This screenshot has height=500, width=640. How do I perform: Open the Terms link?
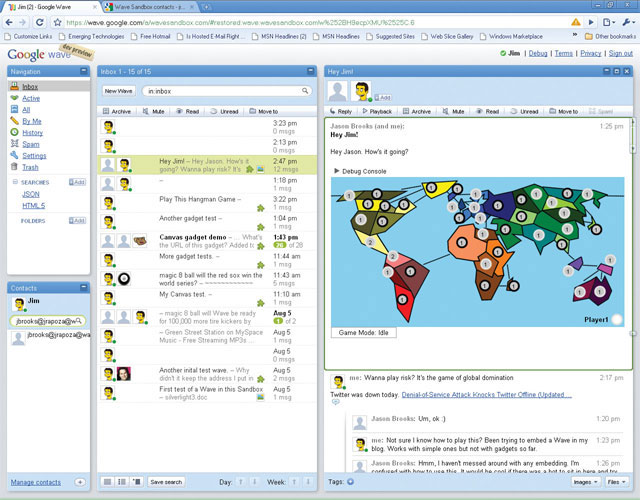coord(564,53)
